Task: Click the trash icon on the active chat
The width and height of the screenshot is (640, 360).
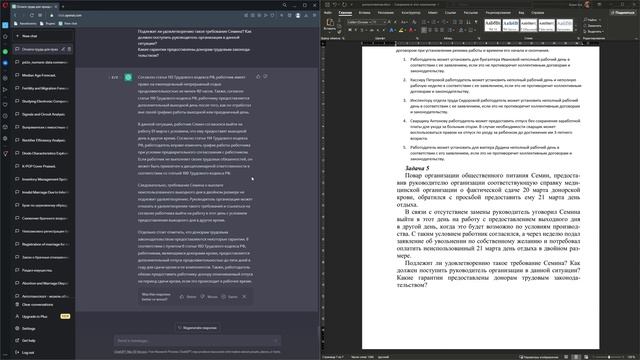Action: (x=69, y=49)
